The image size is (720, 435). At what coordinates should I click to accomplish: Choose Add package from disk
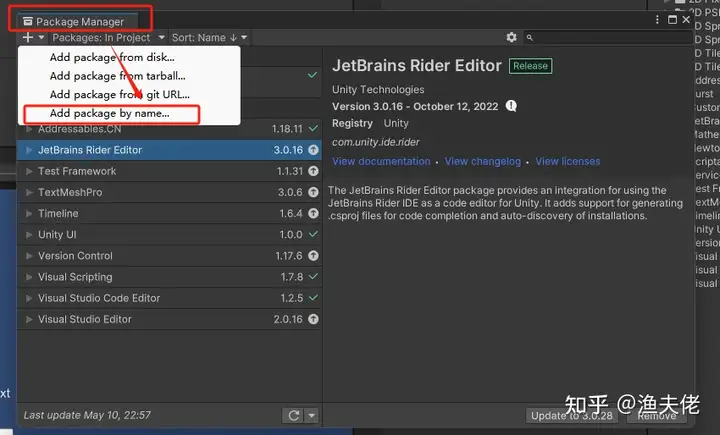point(129,57)
